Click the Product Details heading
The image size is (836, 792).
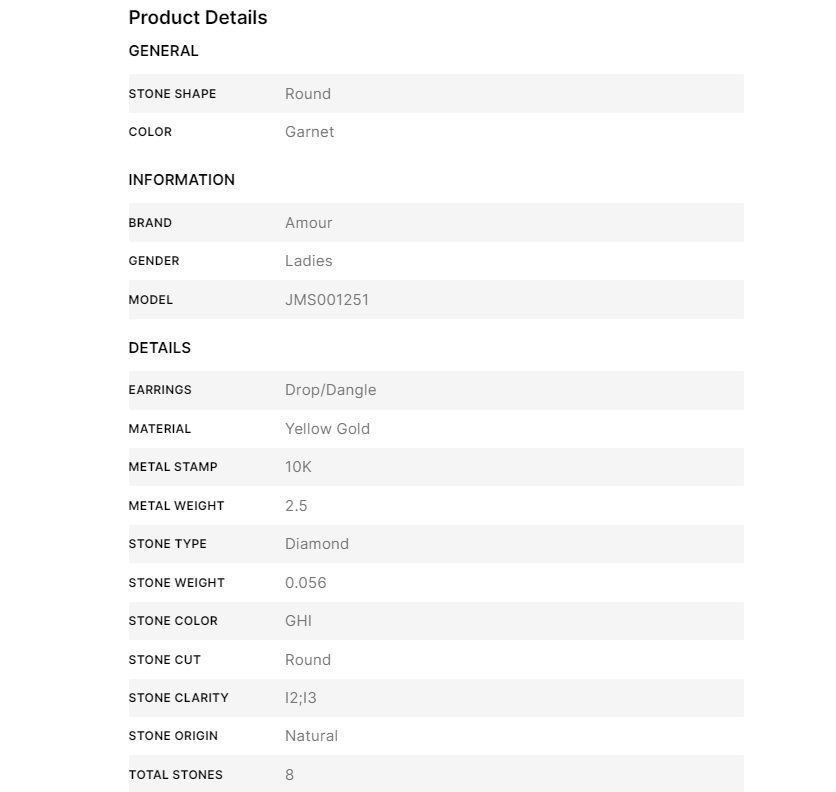[198, 17]
